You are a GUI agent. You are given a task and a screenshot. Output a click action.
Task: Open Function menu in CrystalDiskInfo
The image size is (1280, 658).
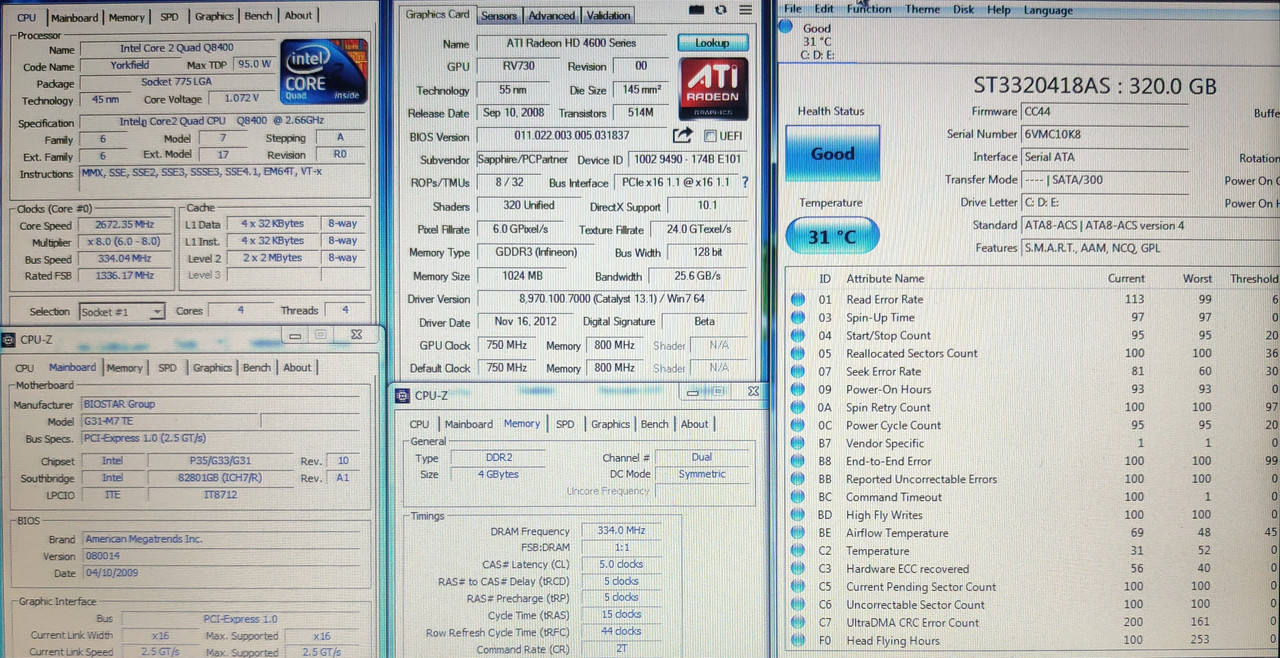click(869, 9)
